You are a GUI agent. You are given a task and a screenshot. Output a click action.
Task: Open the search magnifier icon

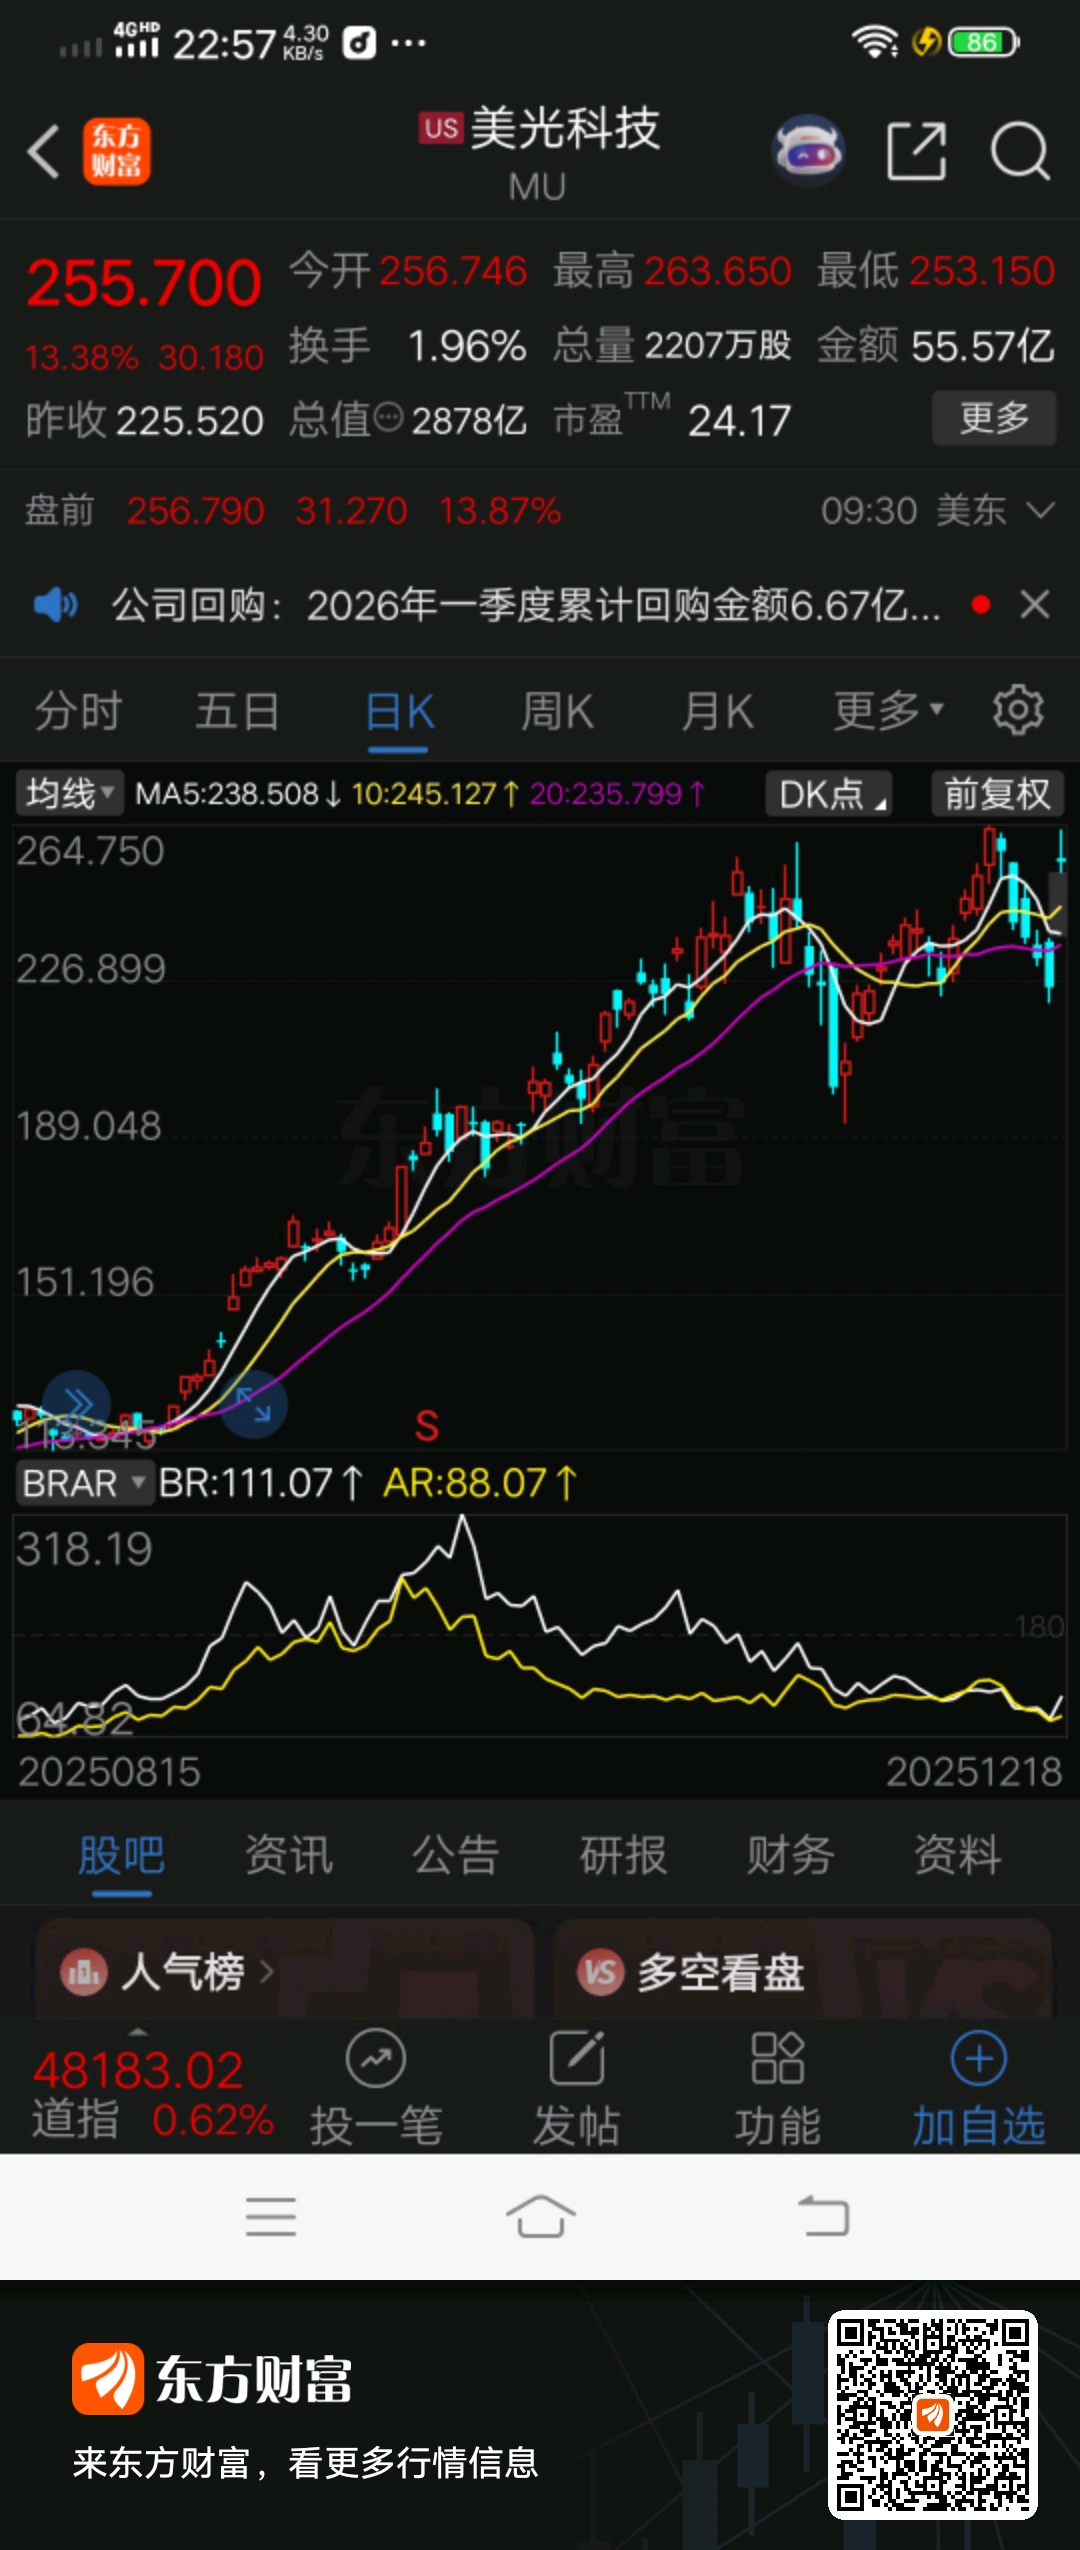coord(1019,152)
